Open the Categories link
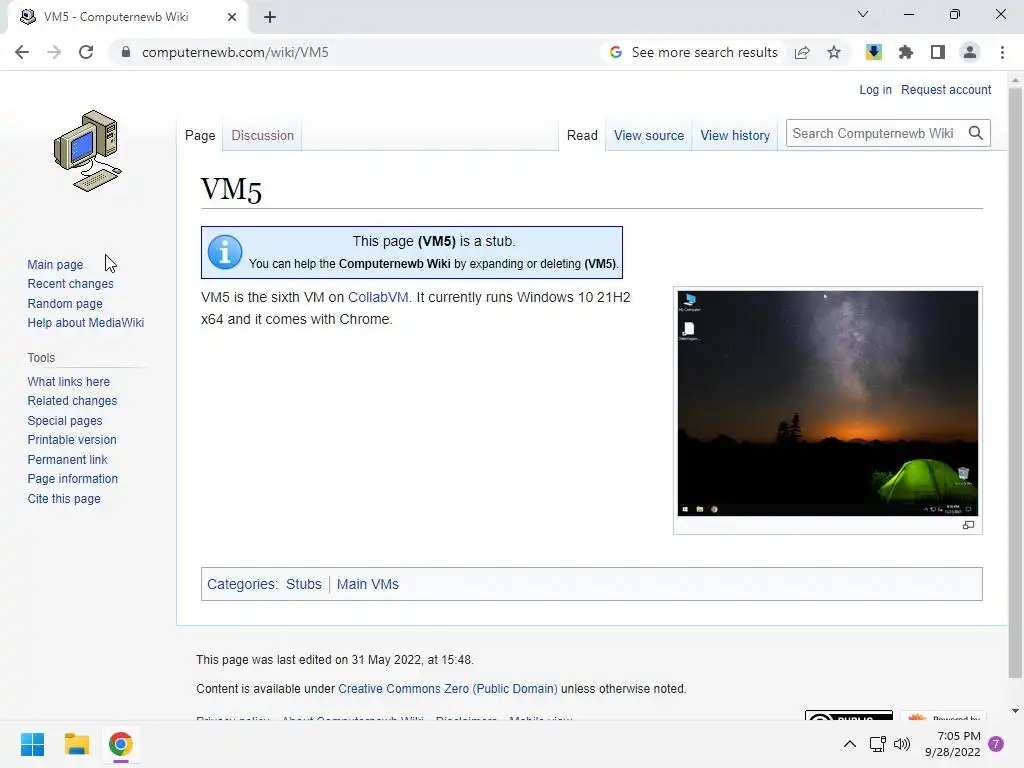The image size is (1024, 768). [x=241, y=584]
